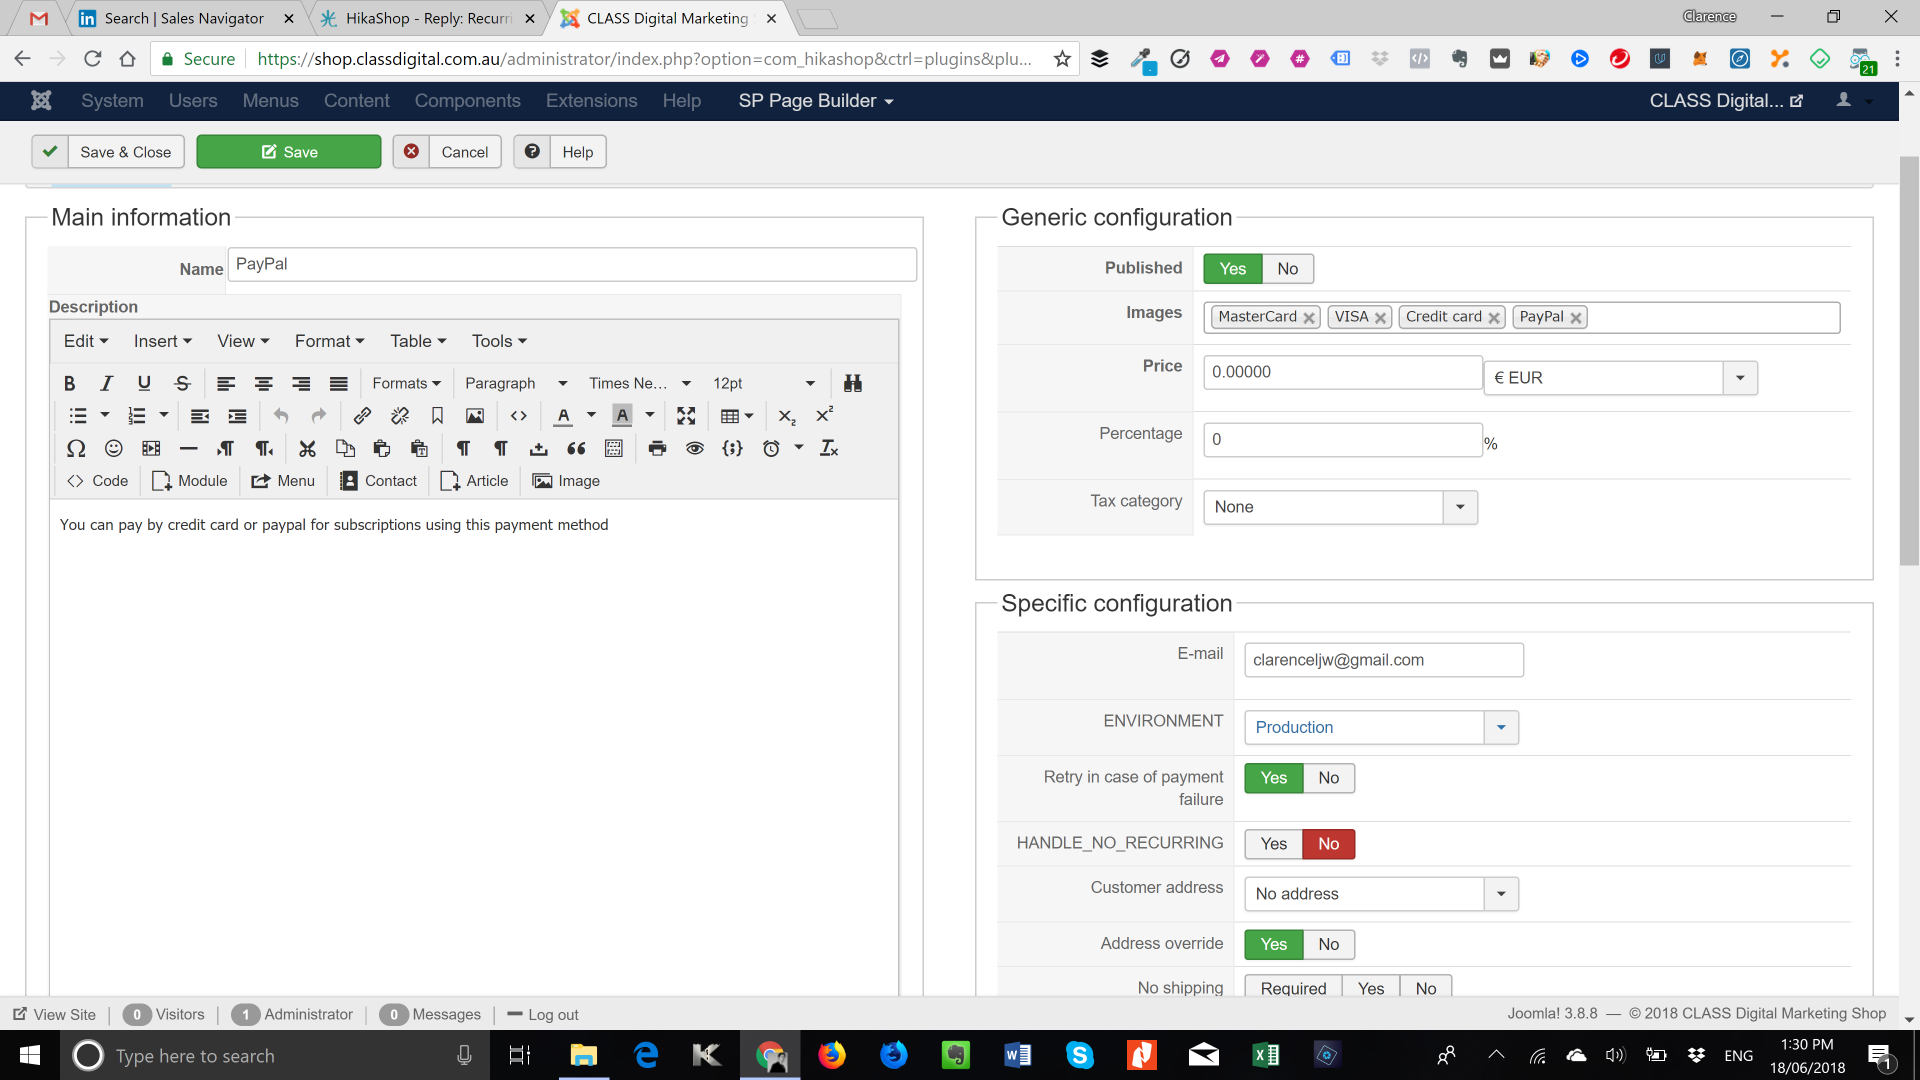The image size is (1920, 1080).
Task: Click the Find and replace binoculars icon
Action: pos(852,383)
